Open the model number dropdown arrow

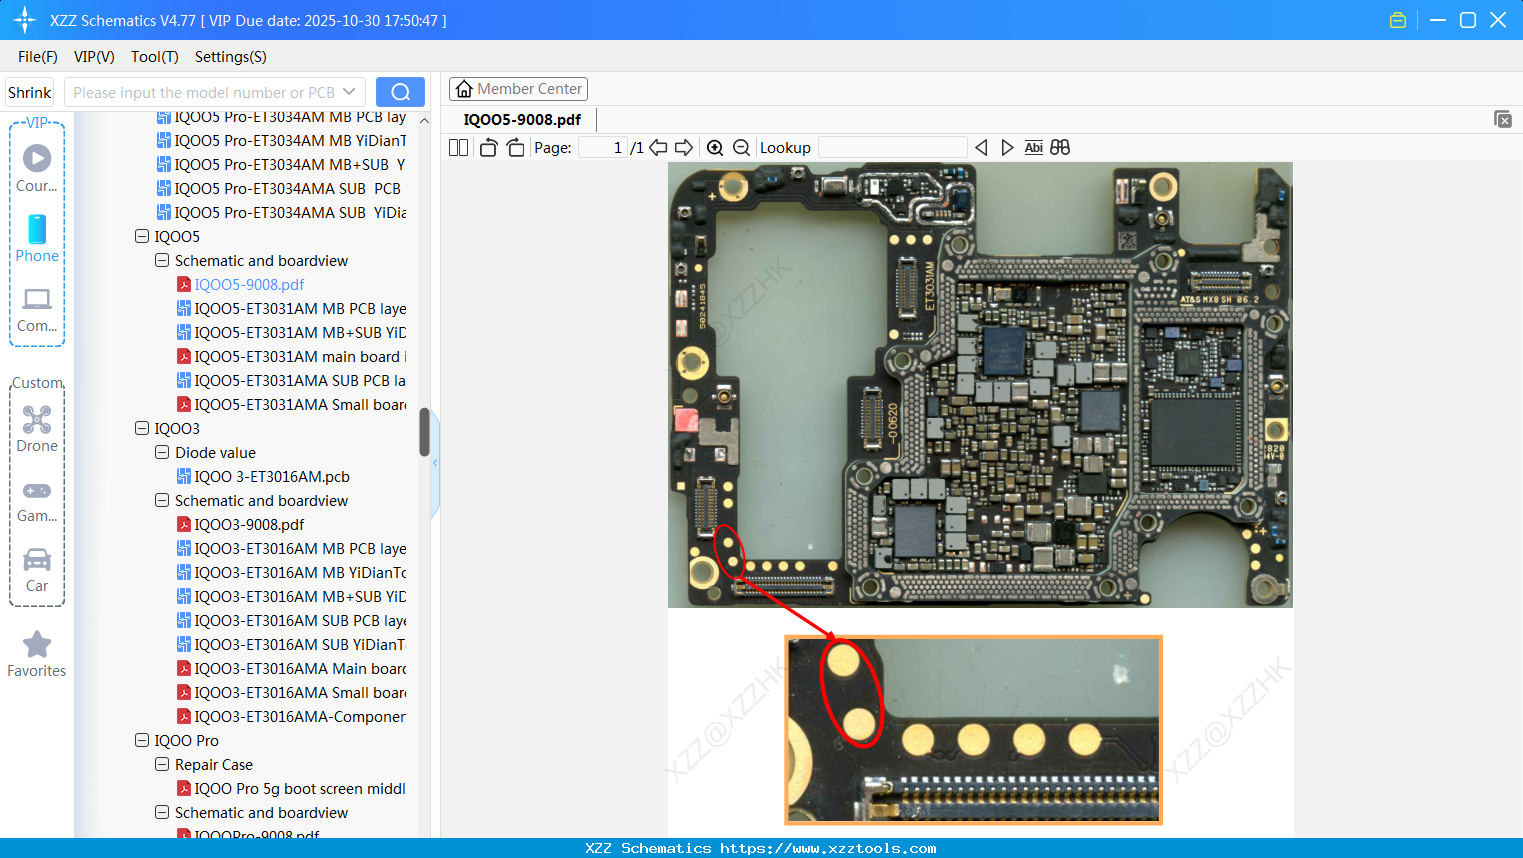pyautogui.click(x=349, y=92)
